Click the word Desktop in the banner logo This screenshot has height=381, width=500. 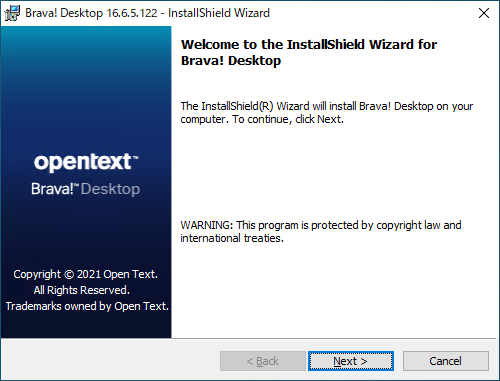click(110, 189)
